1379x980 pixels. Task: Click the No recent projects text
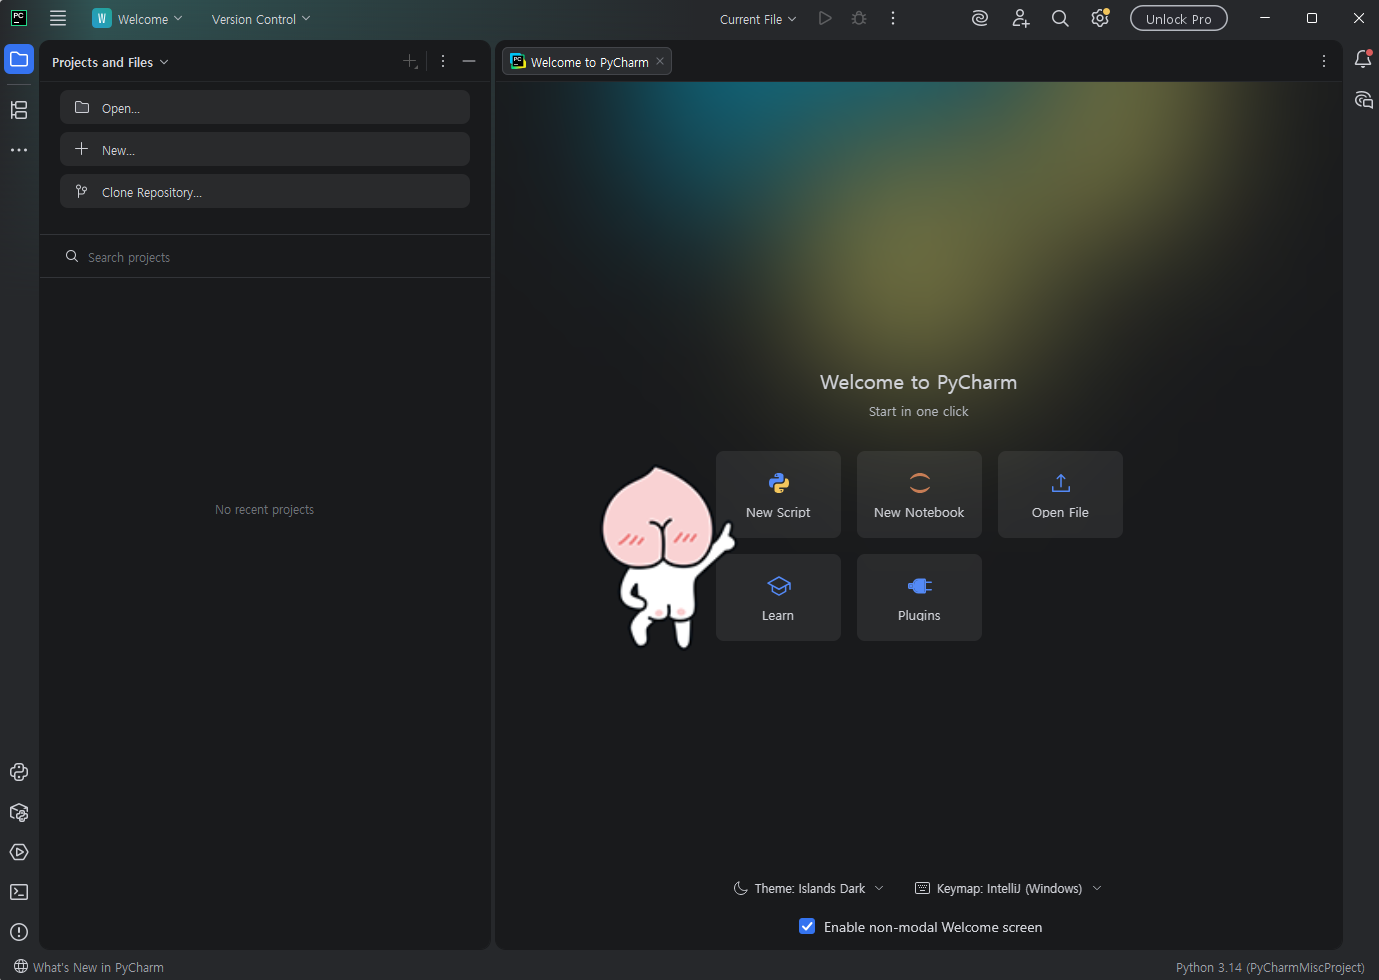[x=264, y=510]
